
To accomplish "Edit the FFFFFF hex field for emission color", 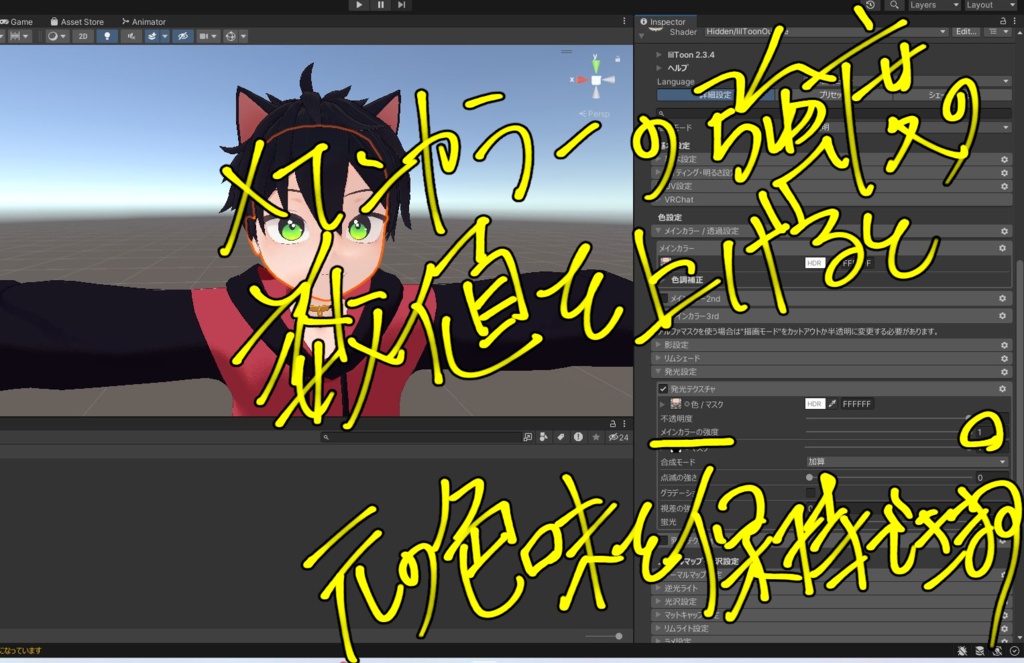I will 856,404.
